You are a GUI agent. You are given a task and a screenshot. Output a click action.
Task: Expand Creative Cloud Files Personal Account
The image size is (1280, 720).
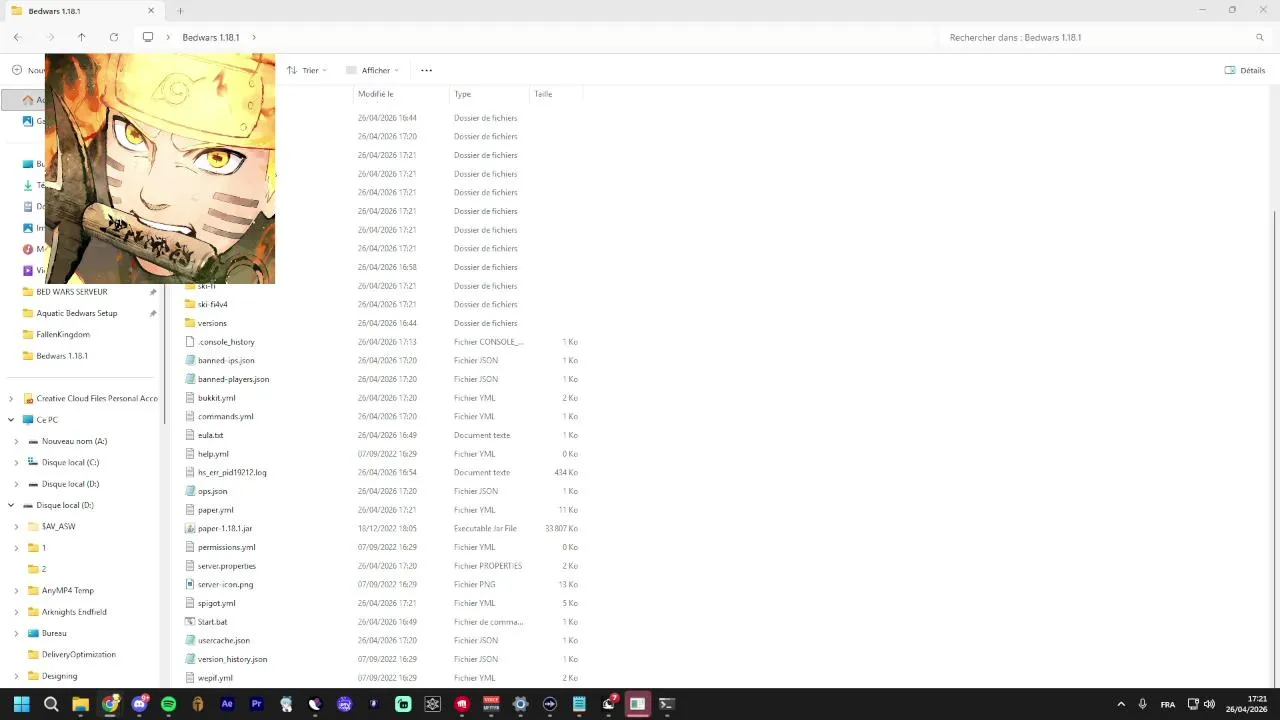click(11, 398)
